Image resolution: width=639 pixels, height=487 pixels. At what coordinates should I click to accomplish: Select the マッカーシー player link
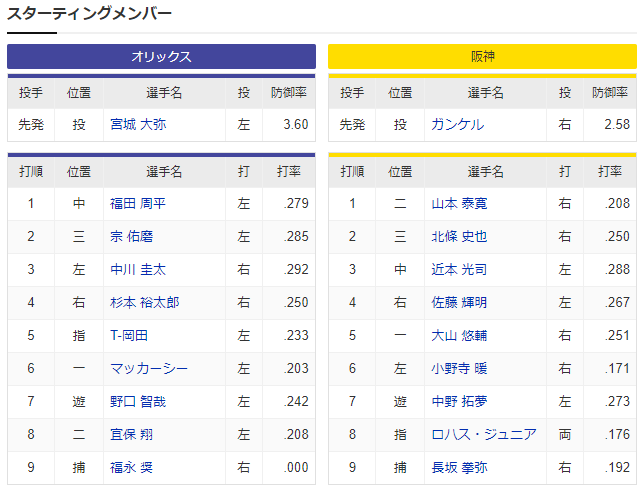149,368
